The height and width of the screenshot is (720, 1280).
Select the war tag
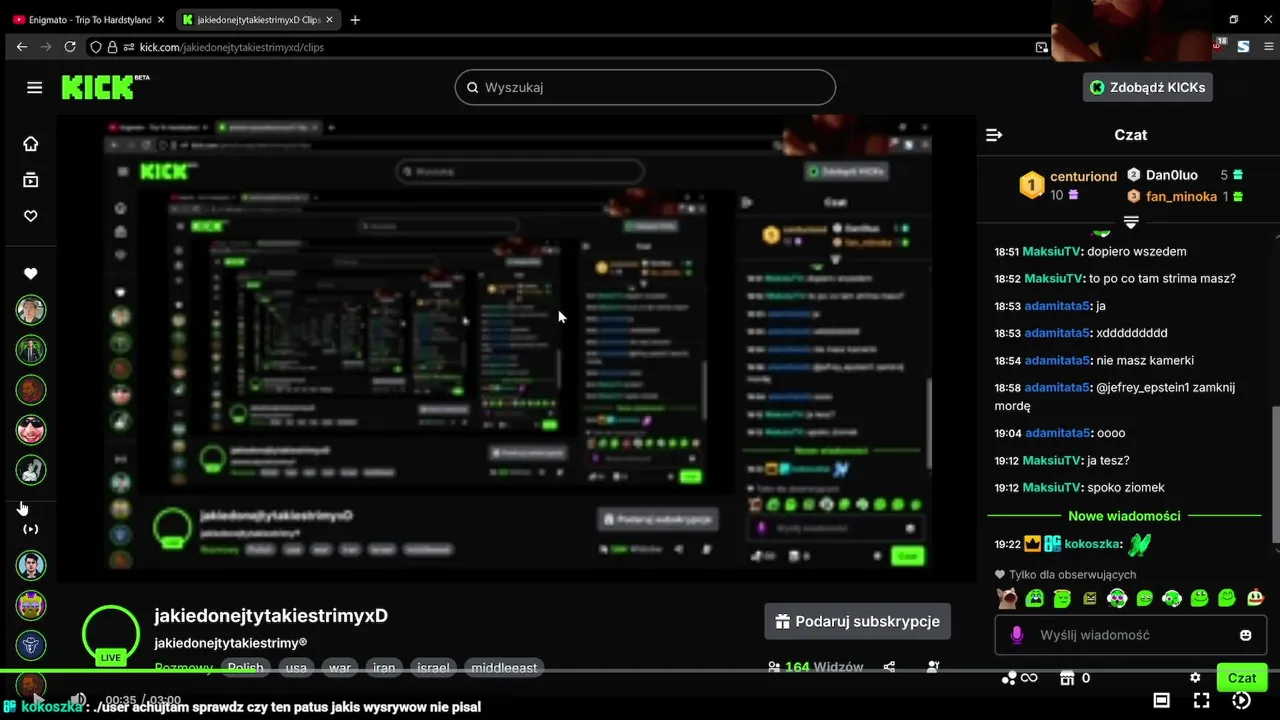(x=340, y=667)
